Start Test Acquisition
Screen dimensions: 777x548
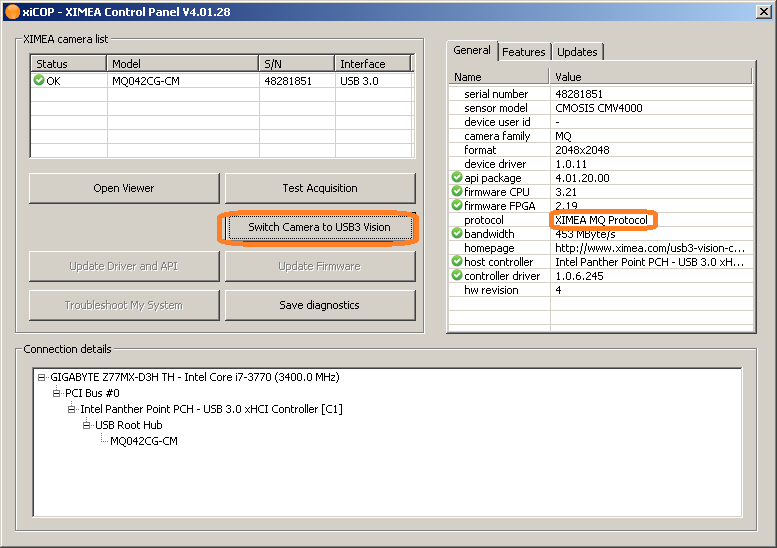click(320, 188)
